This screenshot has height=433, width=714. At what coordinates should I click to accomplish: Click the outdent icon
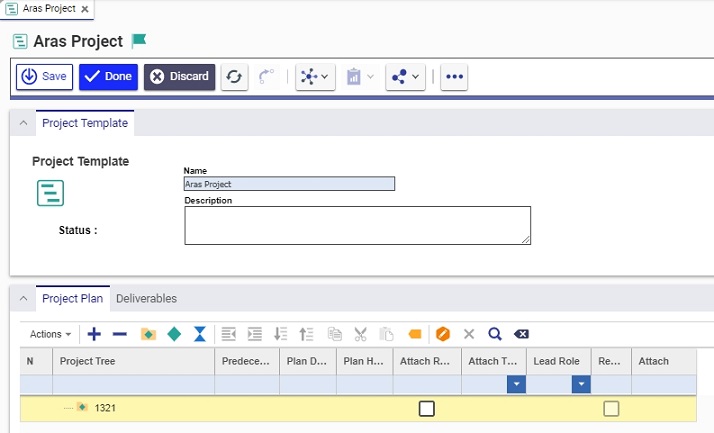[229, 334]
